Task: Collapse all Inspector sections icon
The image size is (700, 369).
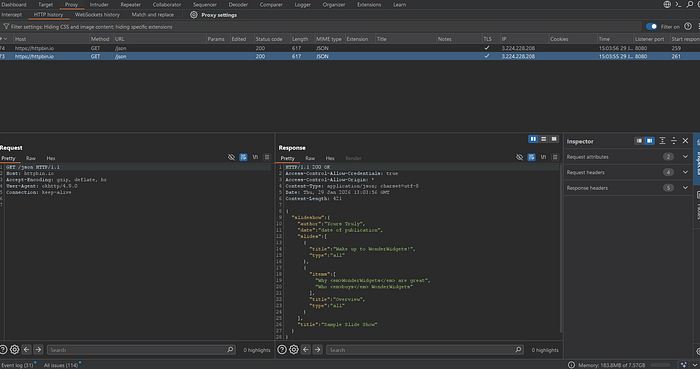Action: click(674, 141)
